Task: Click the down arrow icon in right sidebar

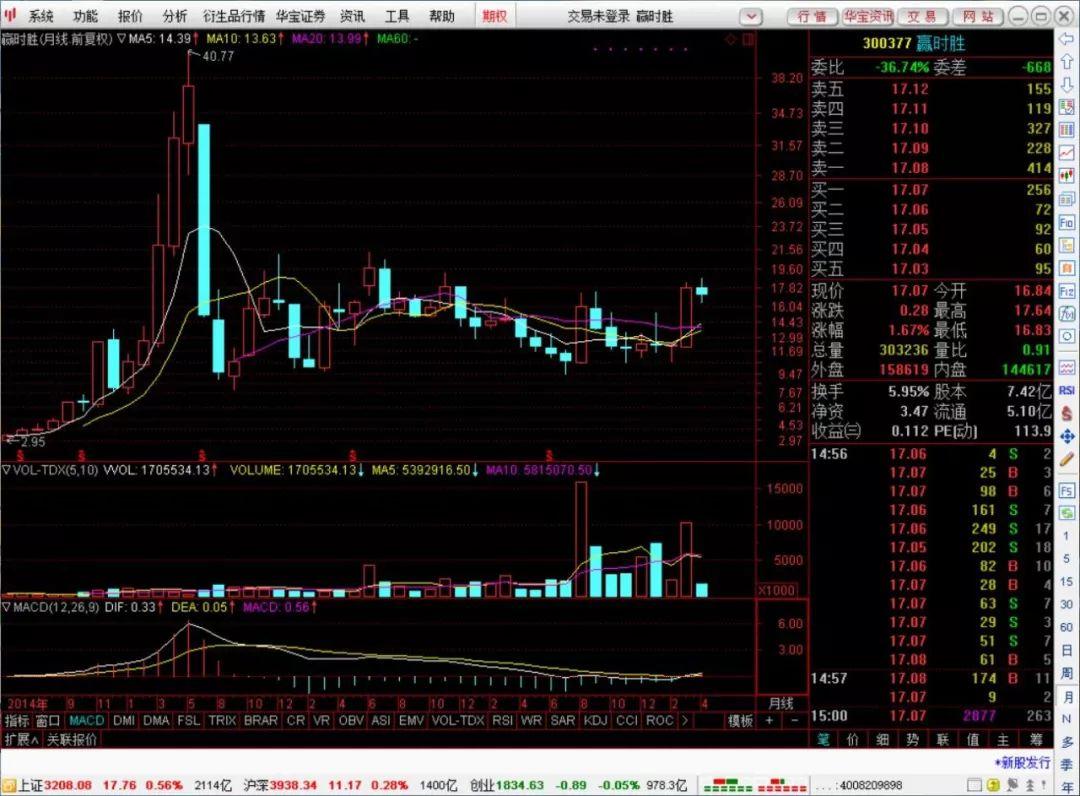Action: tap(1066, 85)
